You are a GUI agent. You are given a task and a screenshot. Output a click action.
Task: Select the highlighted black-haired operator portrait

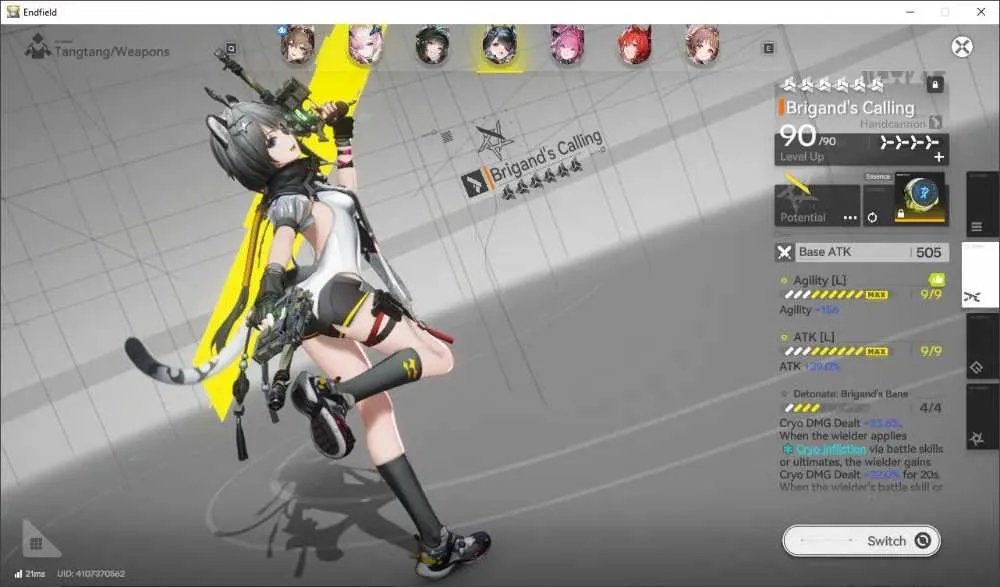pyautogui.click(x=499, y=45)
